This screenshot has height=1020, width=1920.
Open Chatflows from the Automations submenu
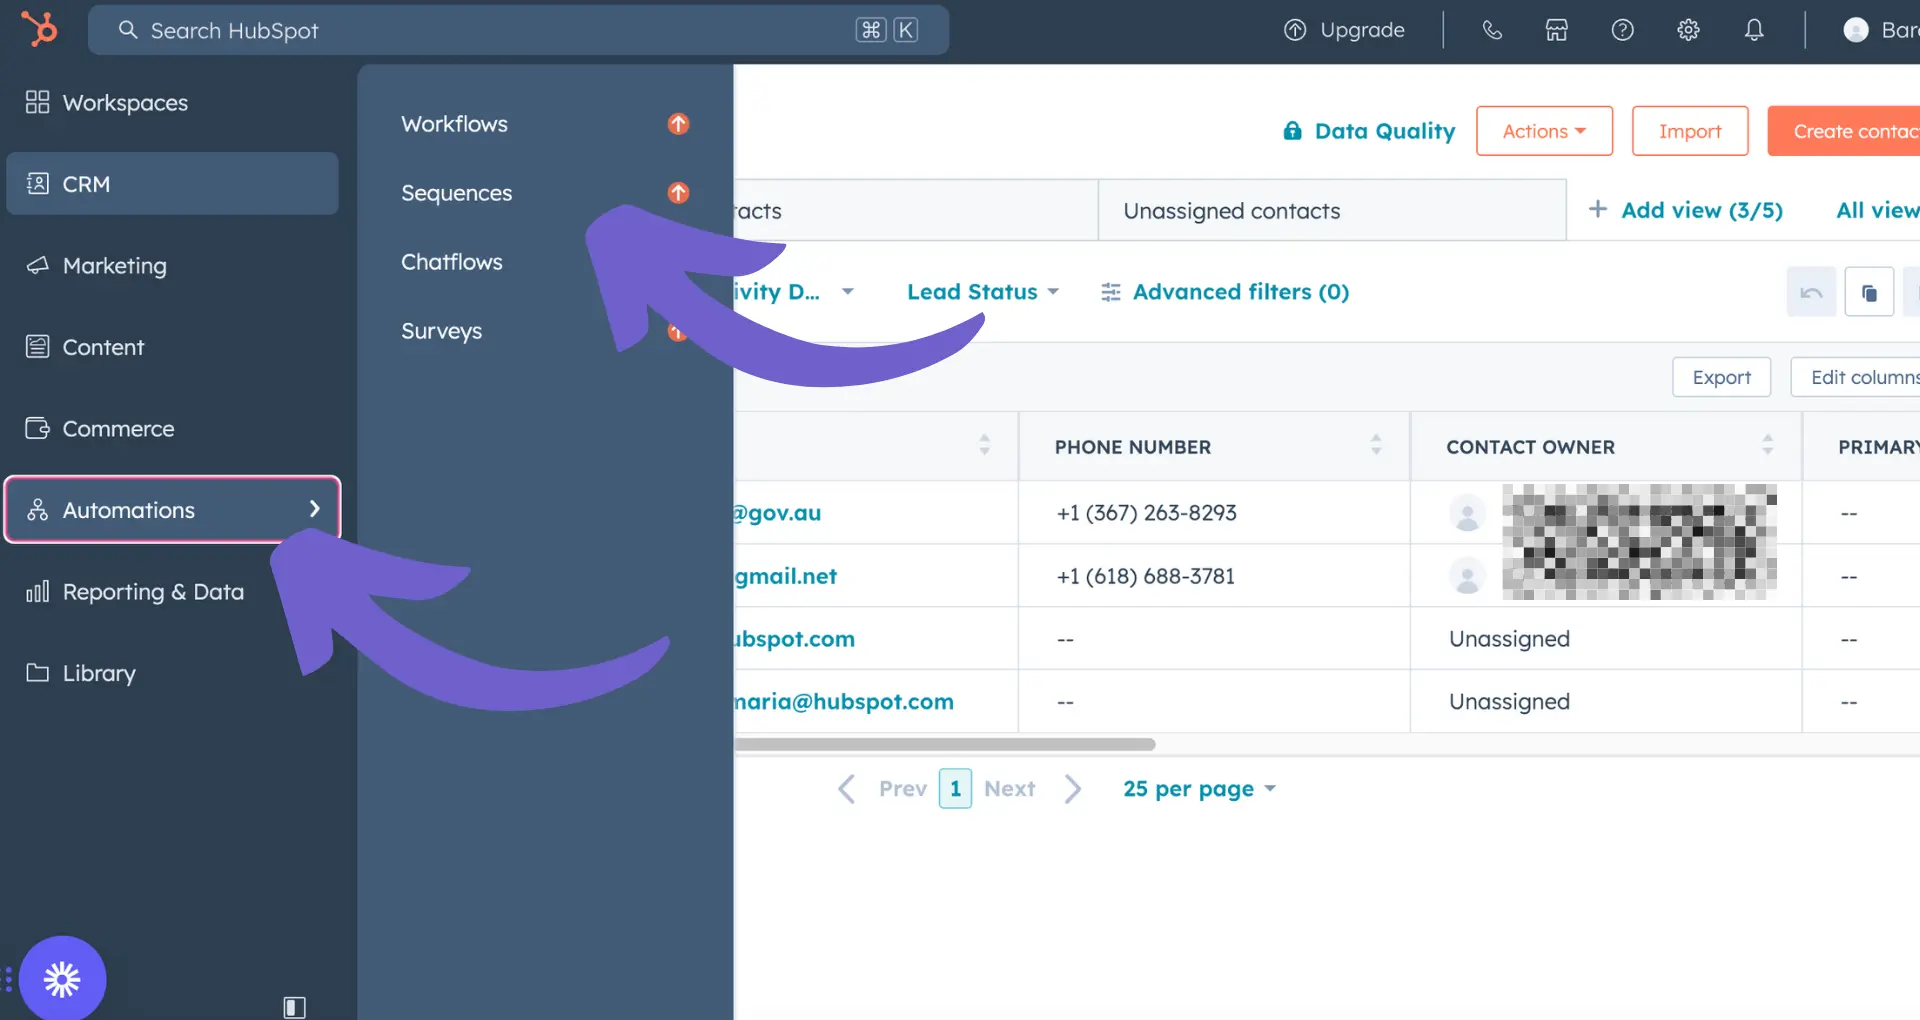click(x=452, y=262)
